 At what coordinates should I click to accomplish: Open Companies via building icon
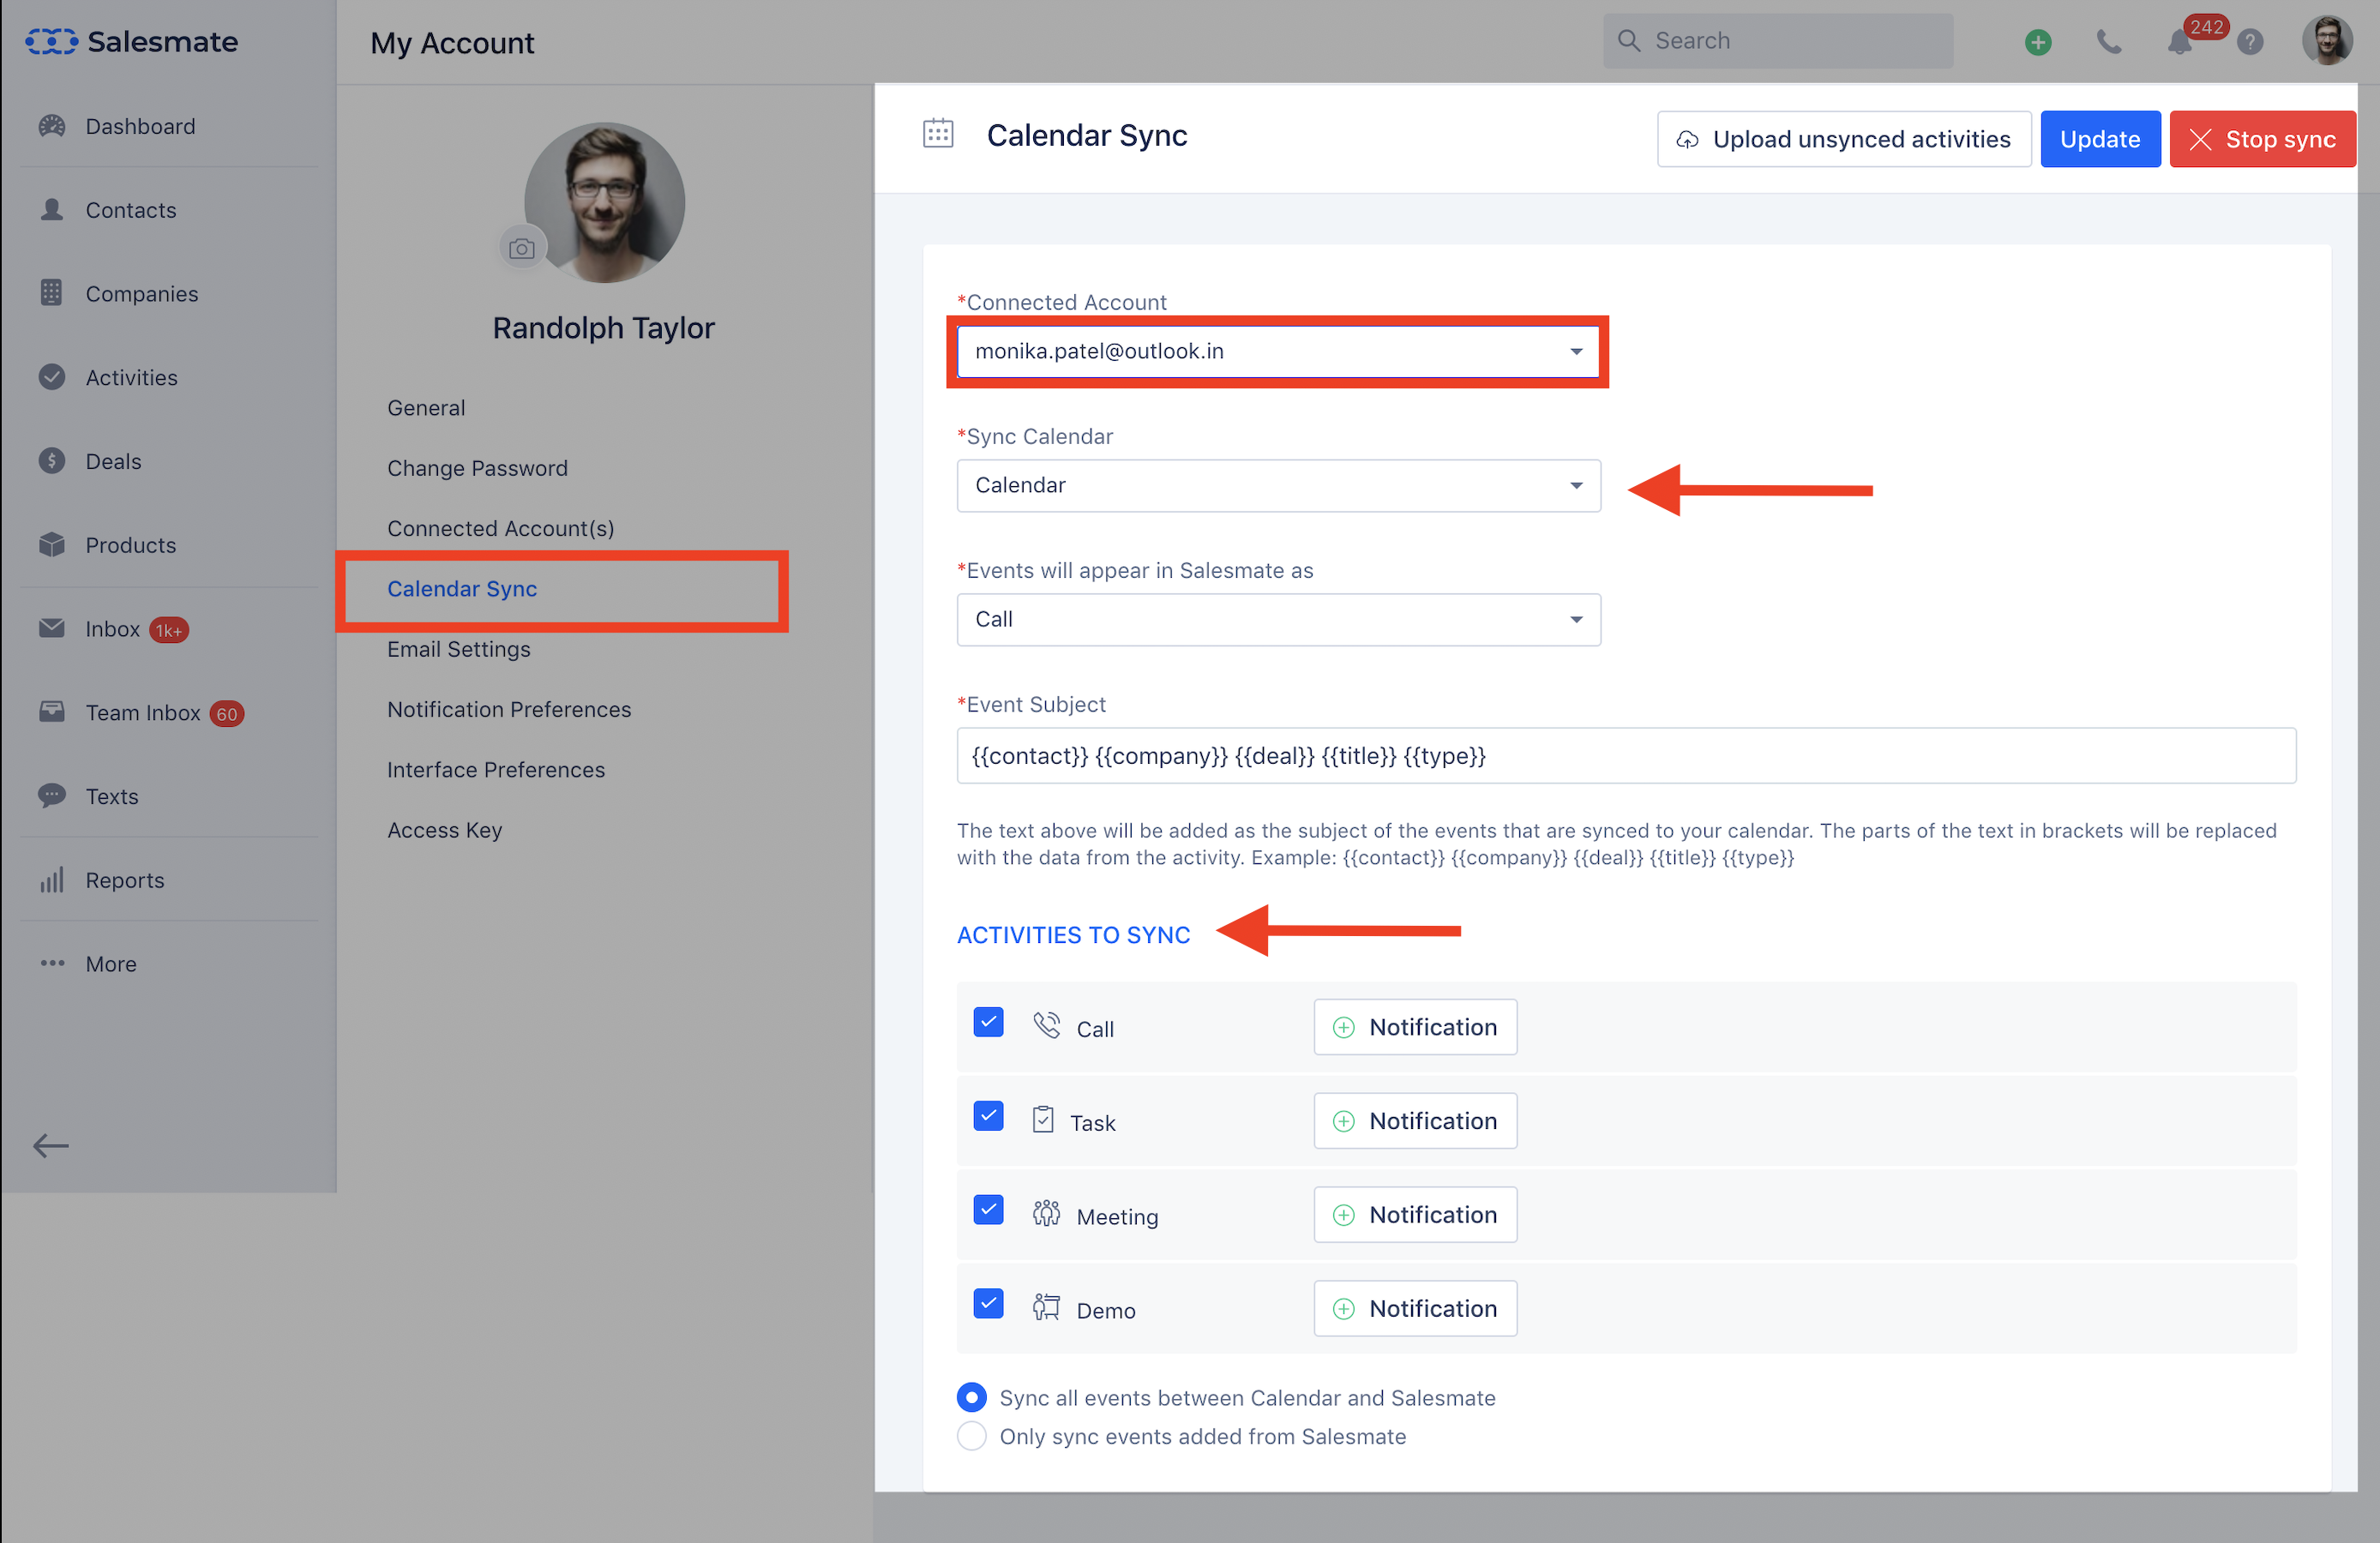pos(52,293)
